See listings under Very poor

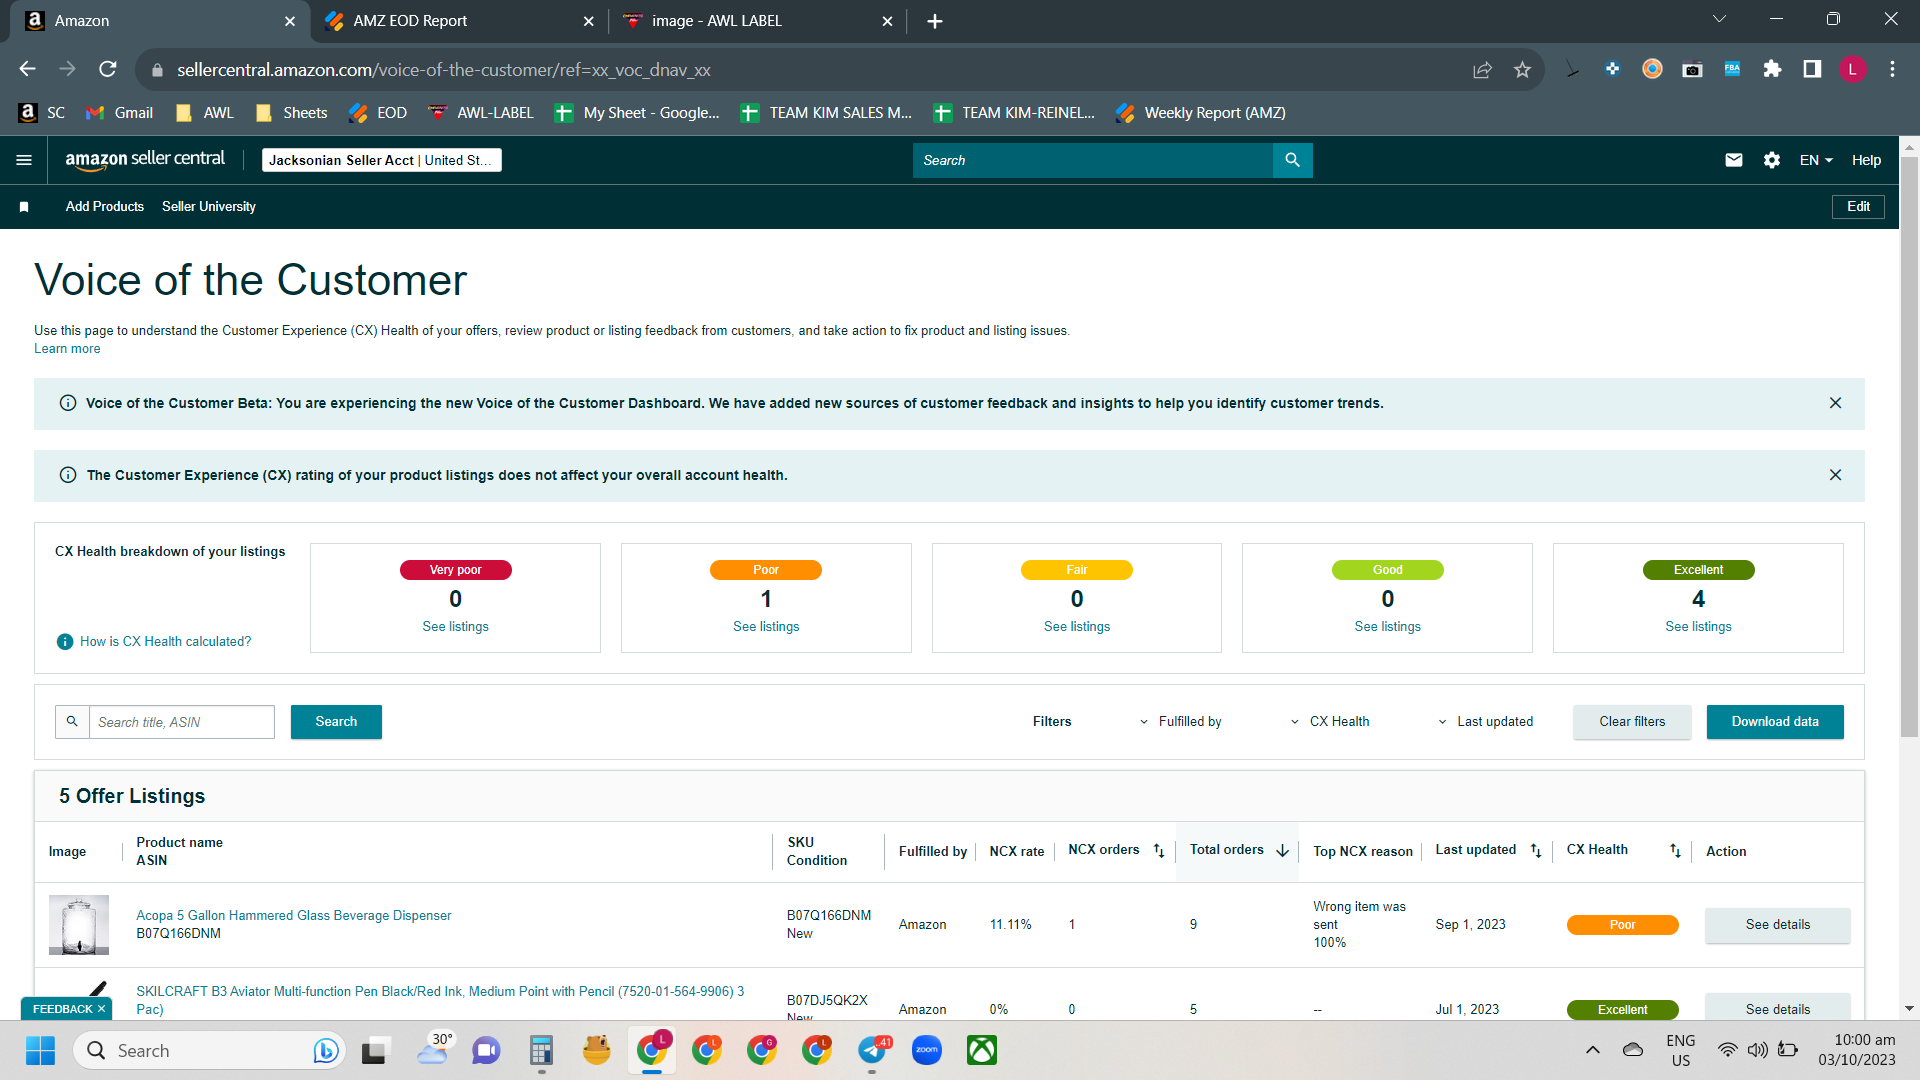[x=455, y=627]
